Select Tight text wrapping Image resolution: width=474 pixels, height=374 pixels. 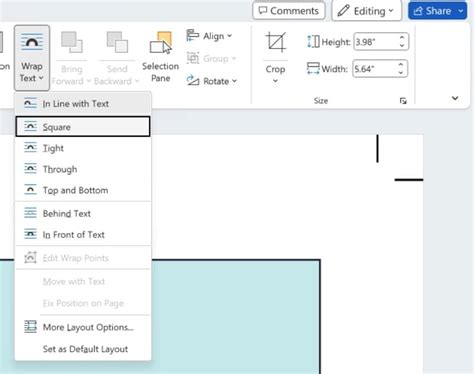point(83,148)
